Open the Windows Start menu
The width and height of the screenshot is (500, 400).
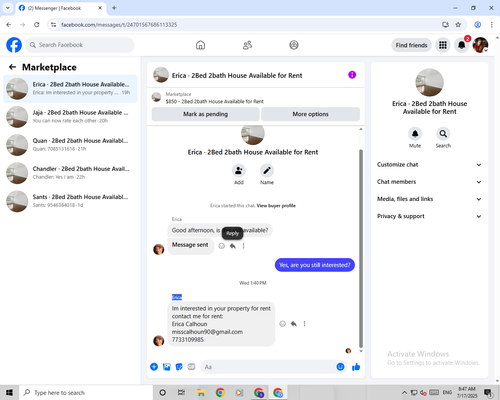9,393
